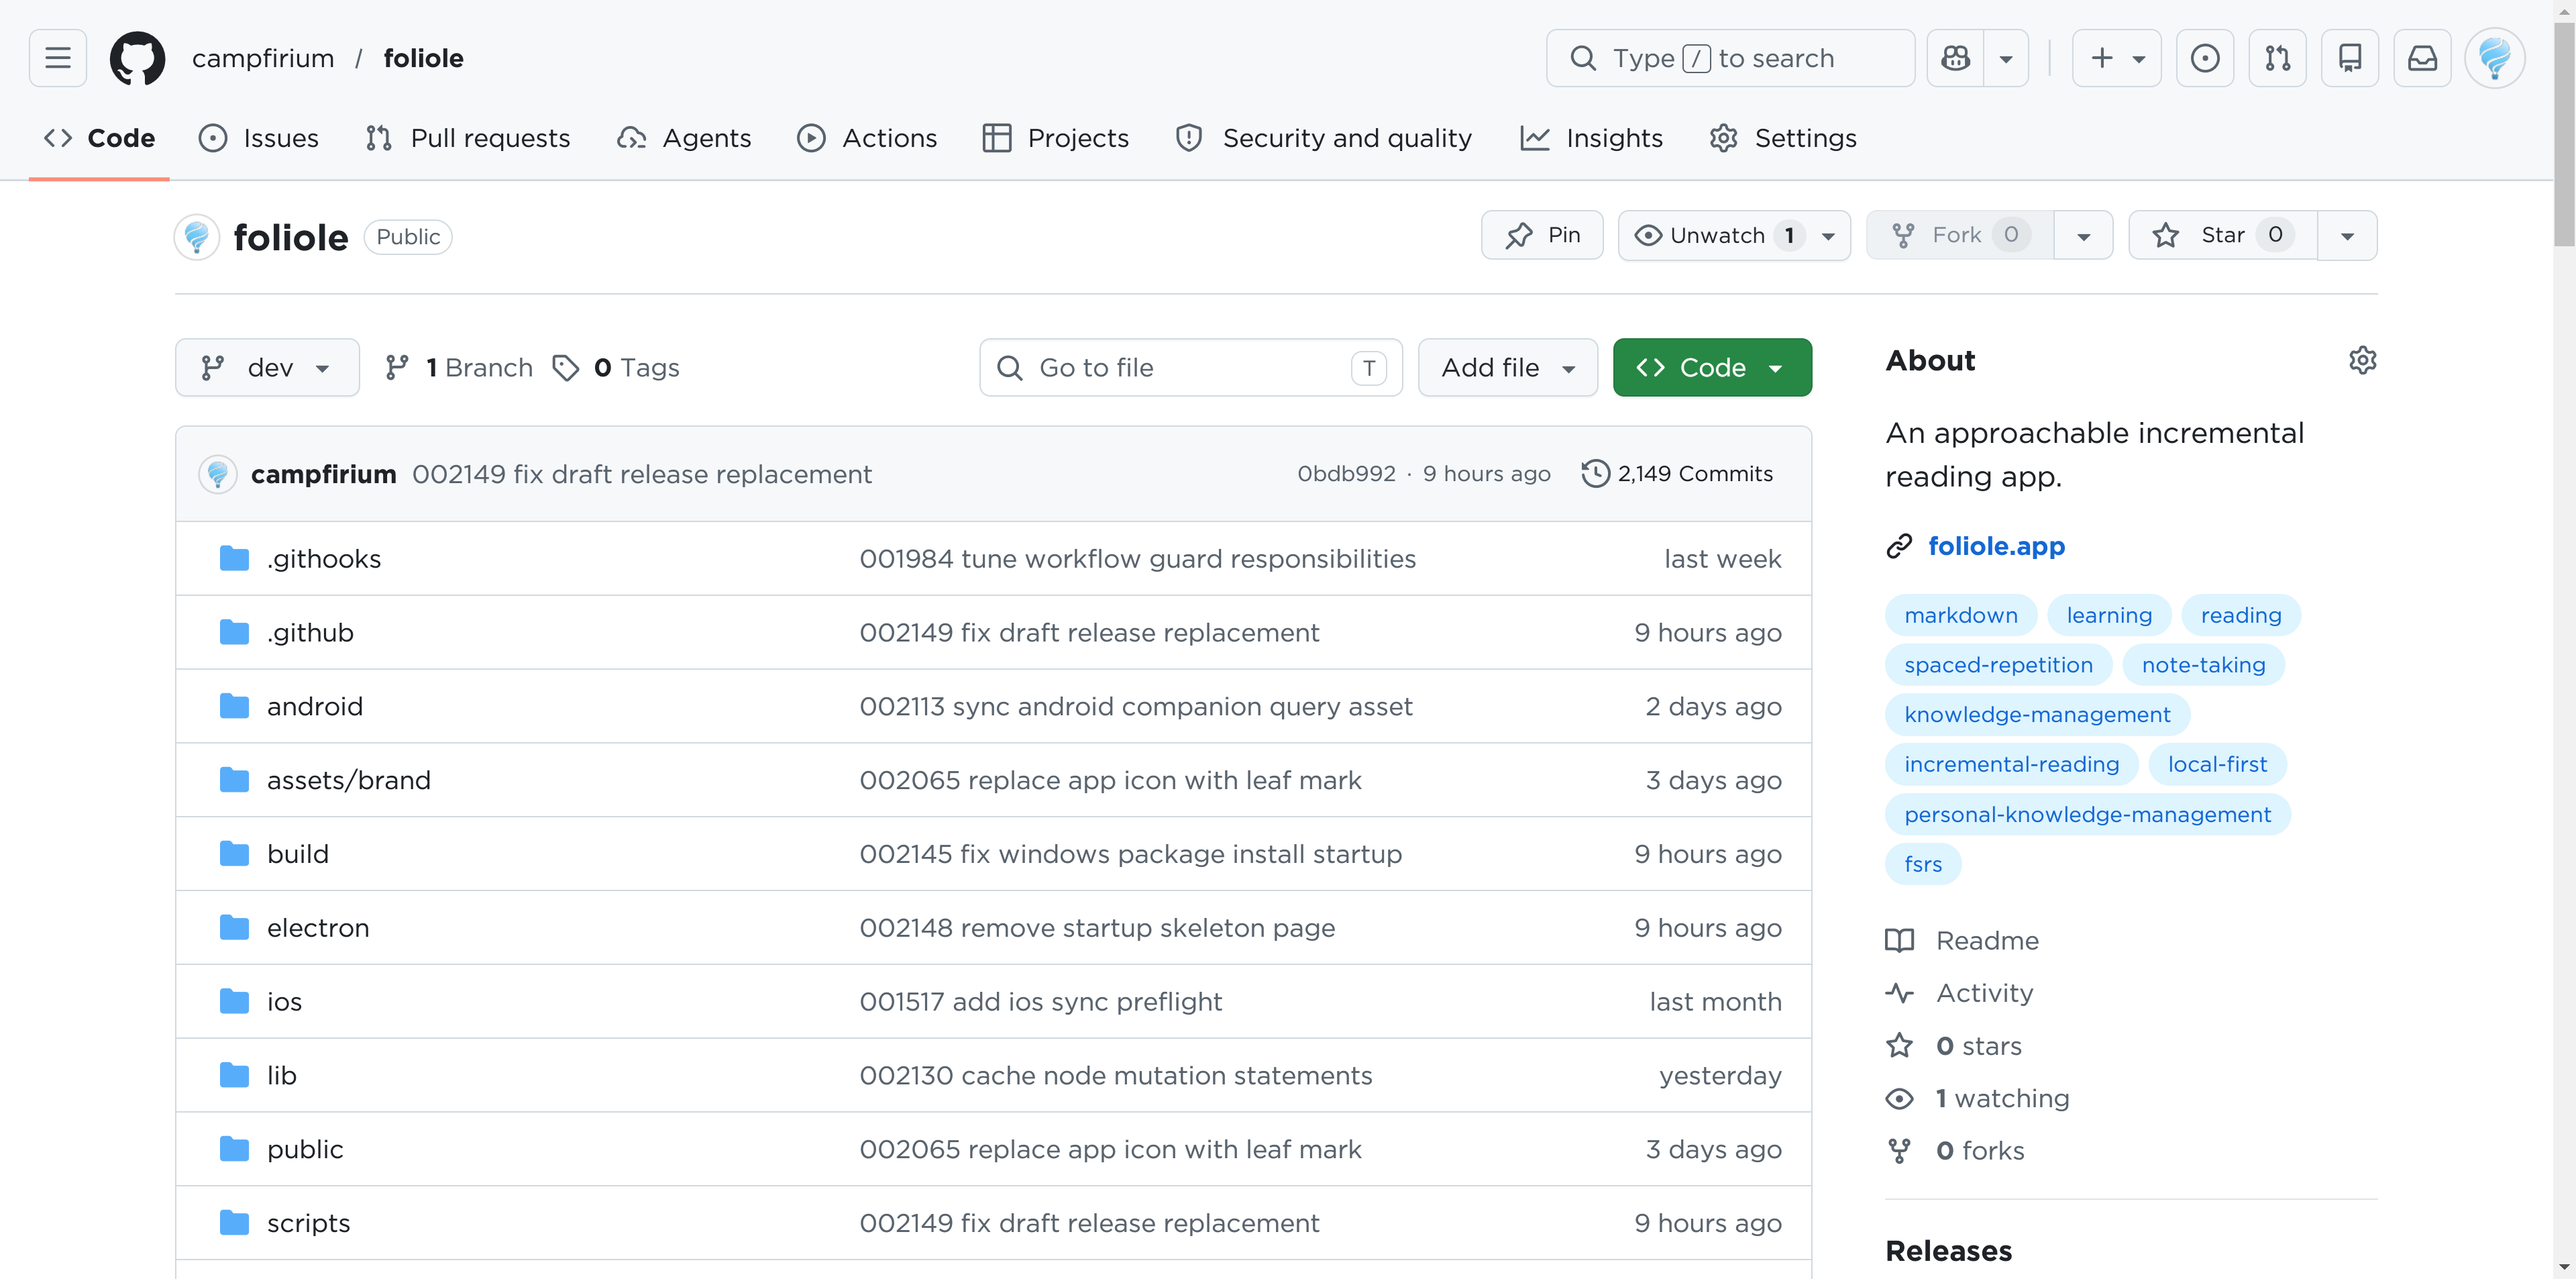The image size is (2576, 1279).
Task: Open the assets/brand folder
Action: point(348,780)
